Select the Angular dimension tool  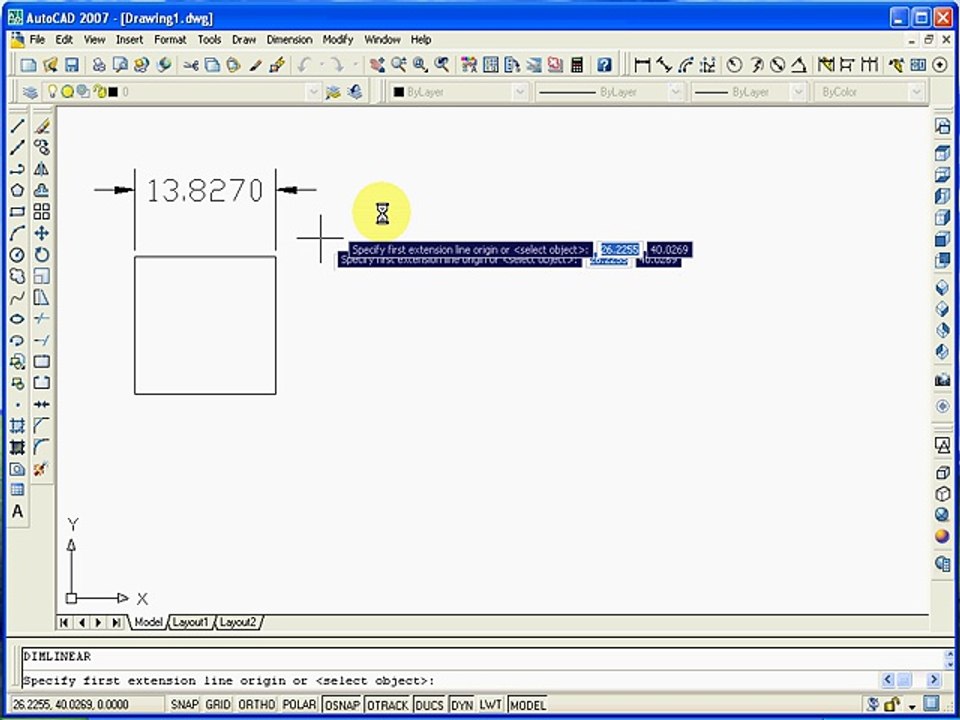pos(798,65)
